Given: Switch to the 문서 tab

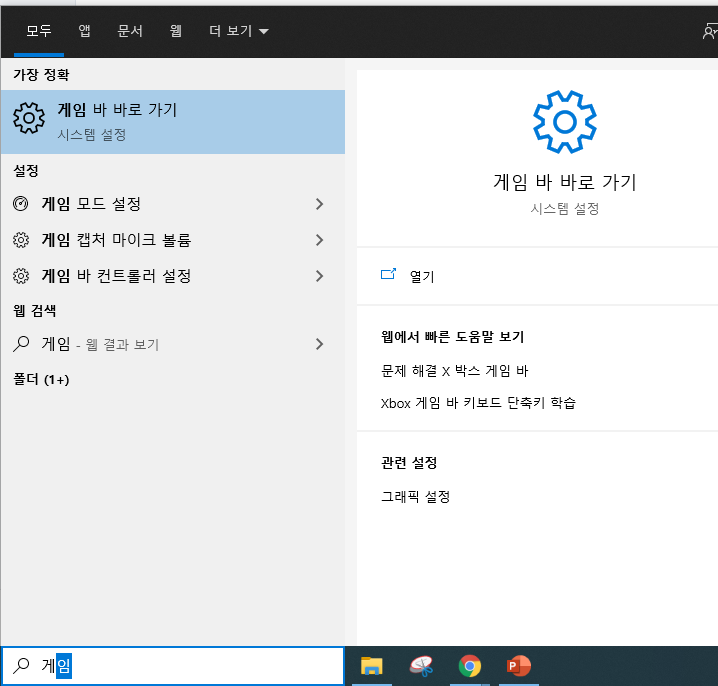Looking at the screenshot, I should (x=130, y=31).
